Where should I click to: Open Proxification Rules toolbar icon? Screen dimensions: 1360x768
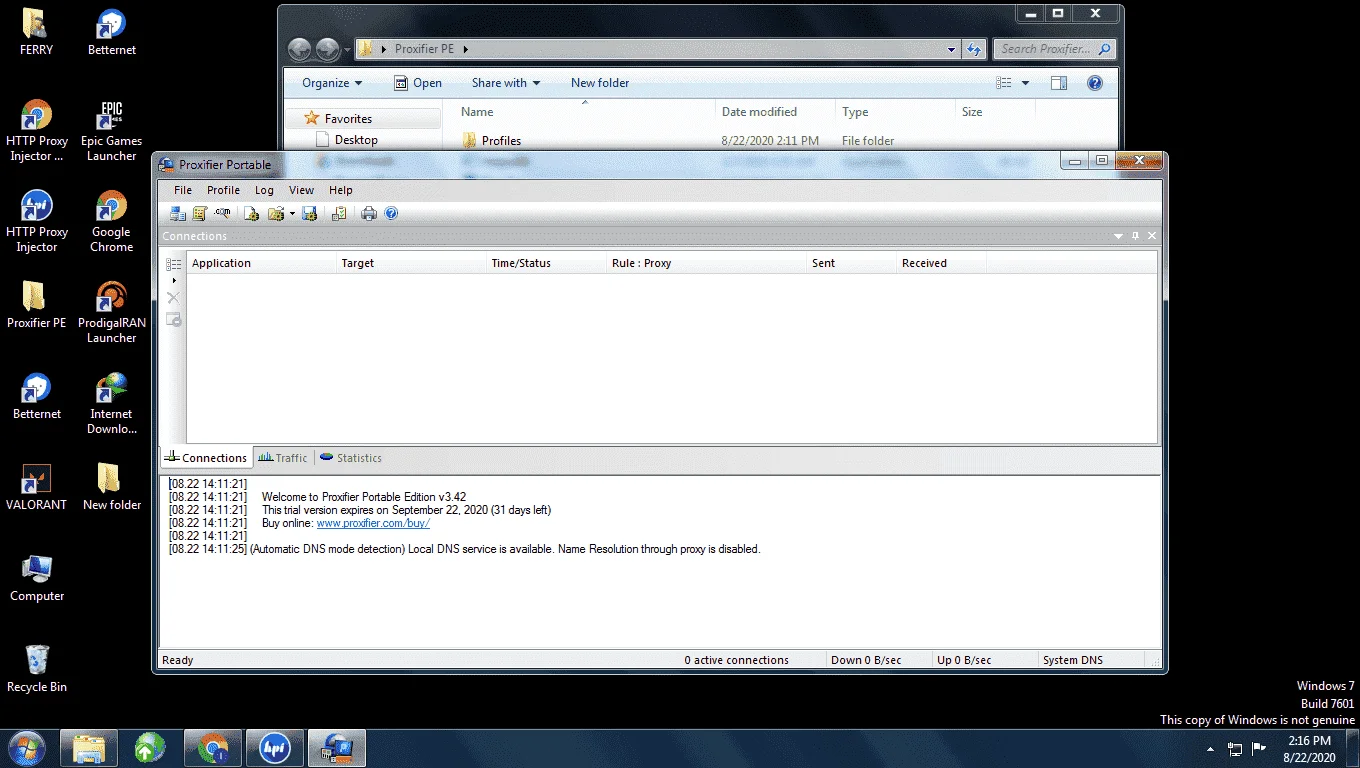click(200, 213)
